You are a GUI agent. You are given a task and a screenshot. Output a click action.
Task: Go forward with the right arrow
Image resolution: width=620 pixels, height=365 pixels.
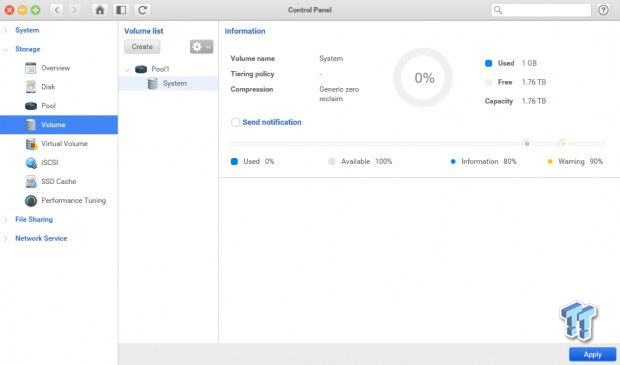coord(74,10)
